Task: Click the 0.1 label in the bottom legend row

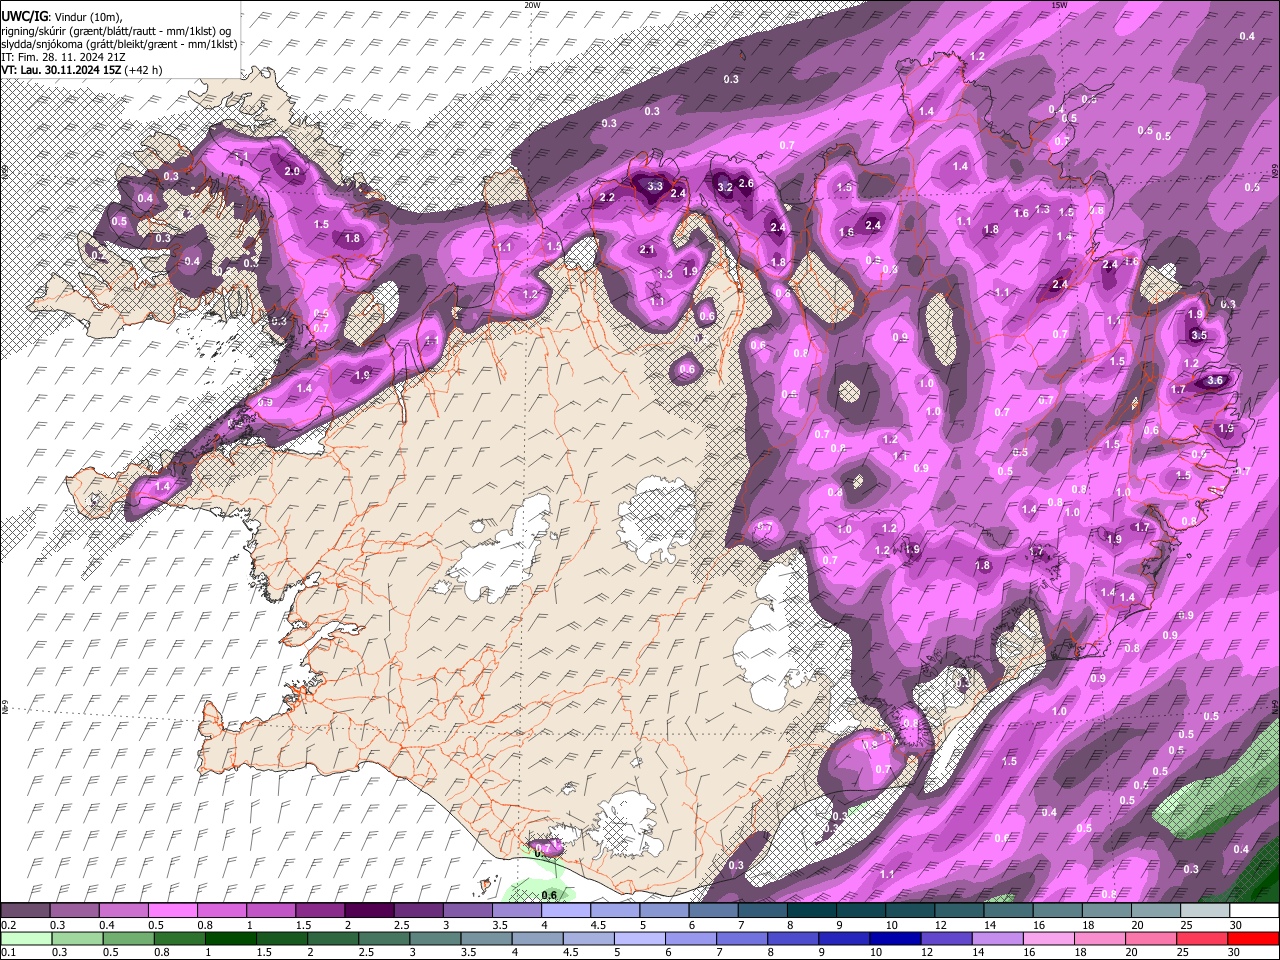Action: click(7, 953)
